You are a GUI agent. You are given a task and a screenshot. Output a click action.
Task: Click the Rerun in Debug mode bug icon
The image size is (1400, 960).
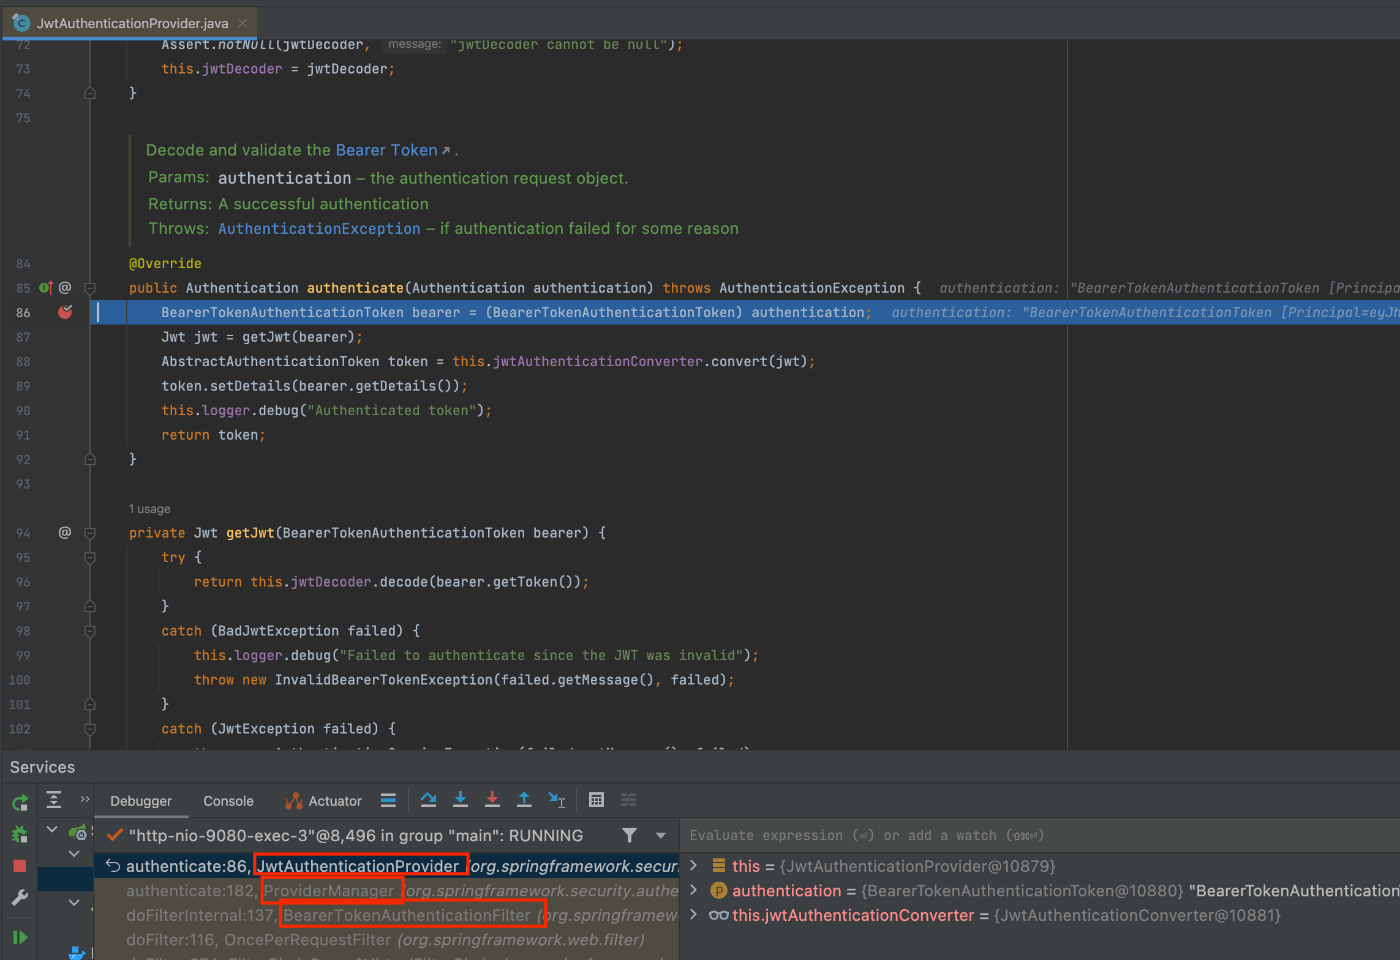click(x=19, y=834)
